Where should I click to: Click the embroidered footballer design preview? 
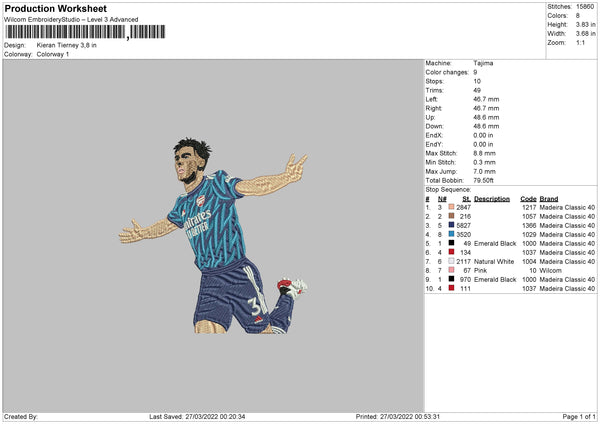click(x=213, y=235)
